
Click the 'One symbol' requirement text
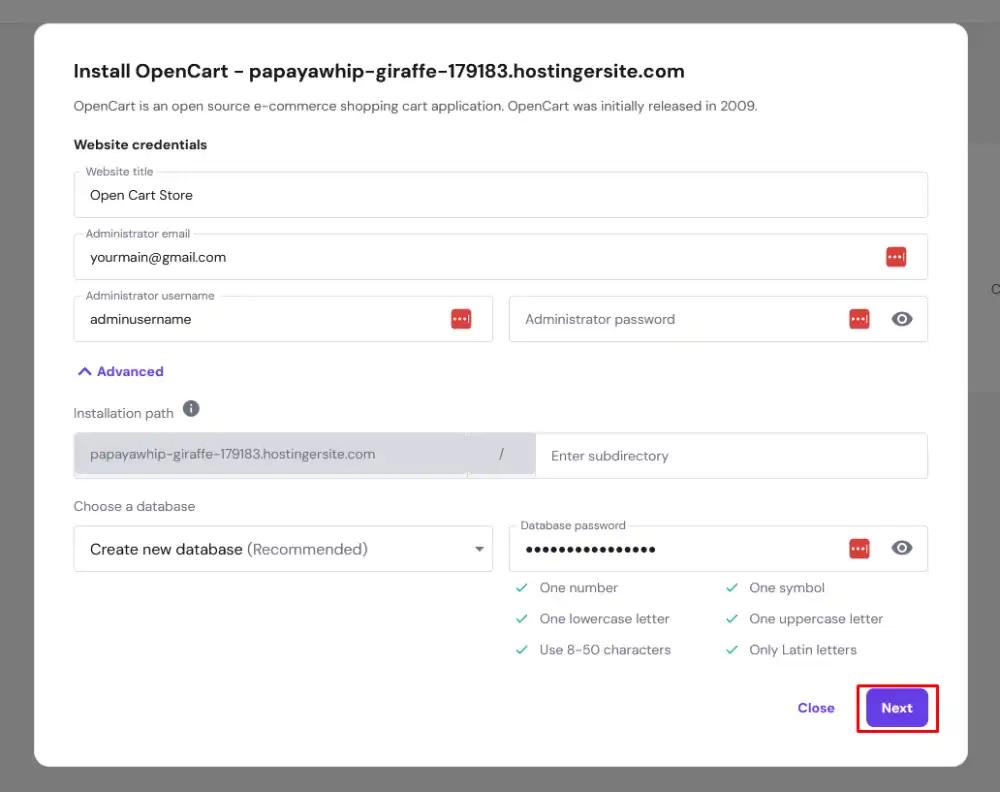pyautogui.click(x=786, y=588)
